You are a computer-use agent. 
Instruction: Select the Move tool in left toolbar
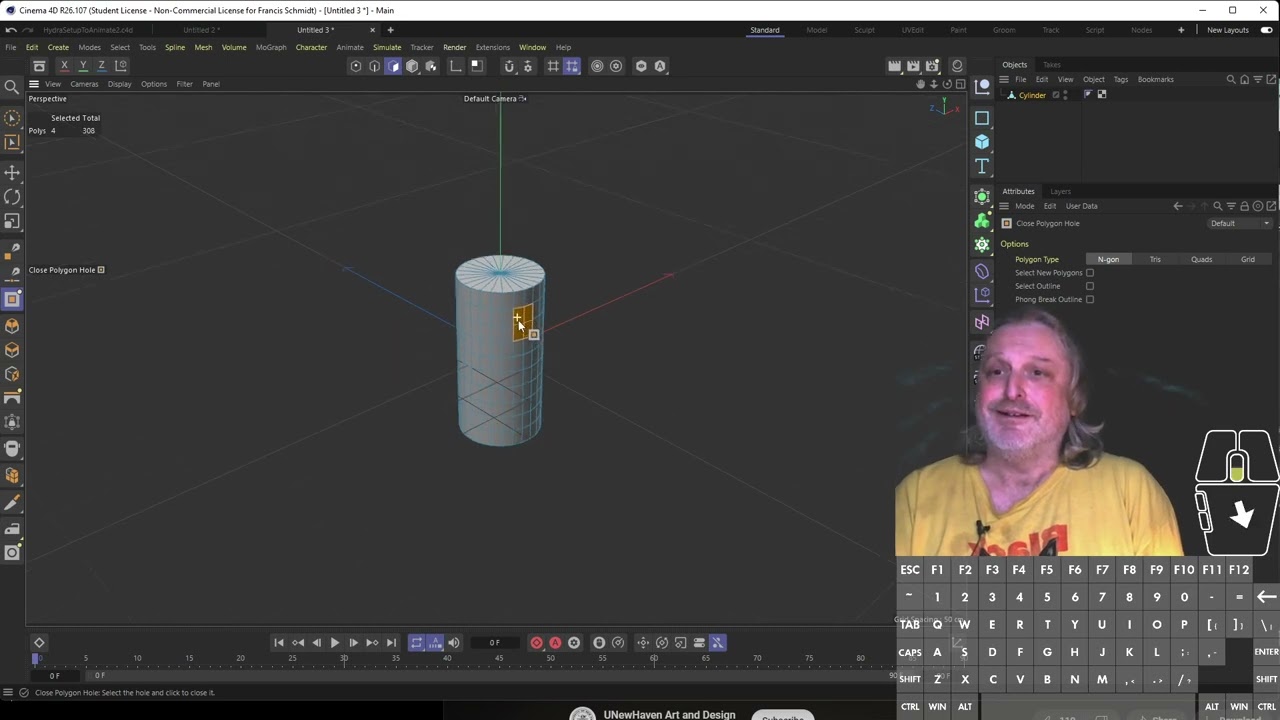(12, 173)
